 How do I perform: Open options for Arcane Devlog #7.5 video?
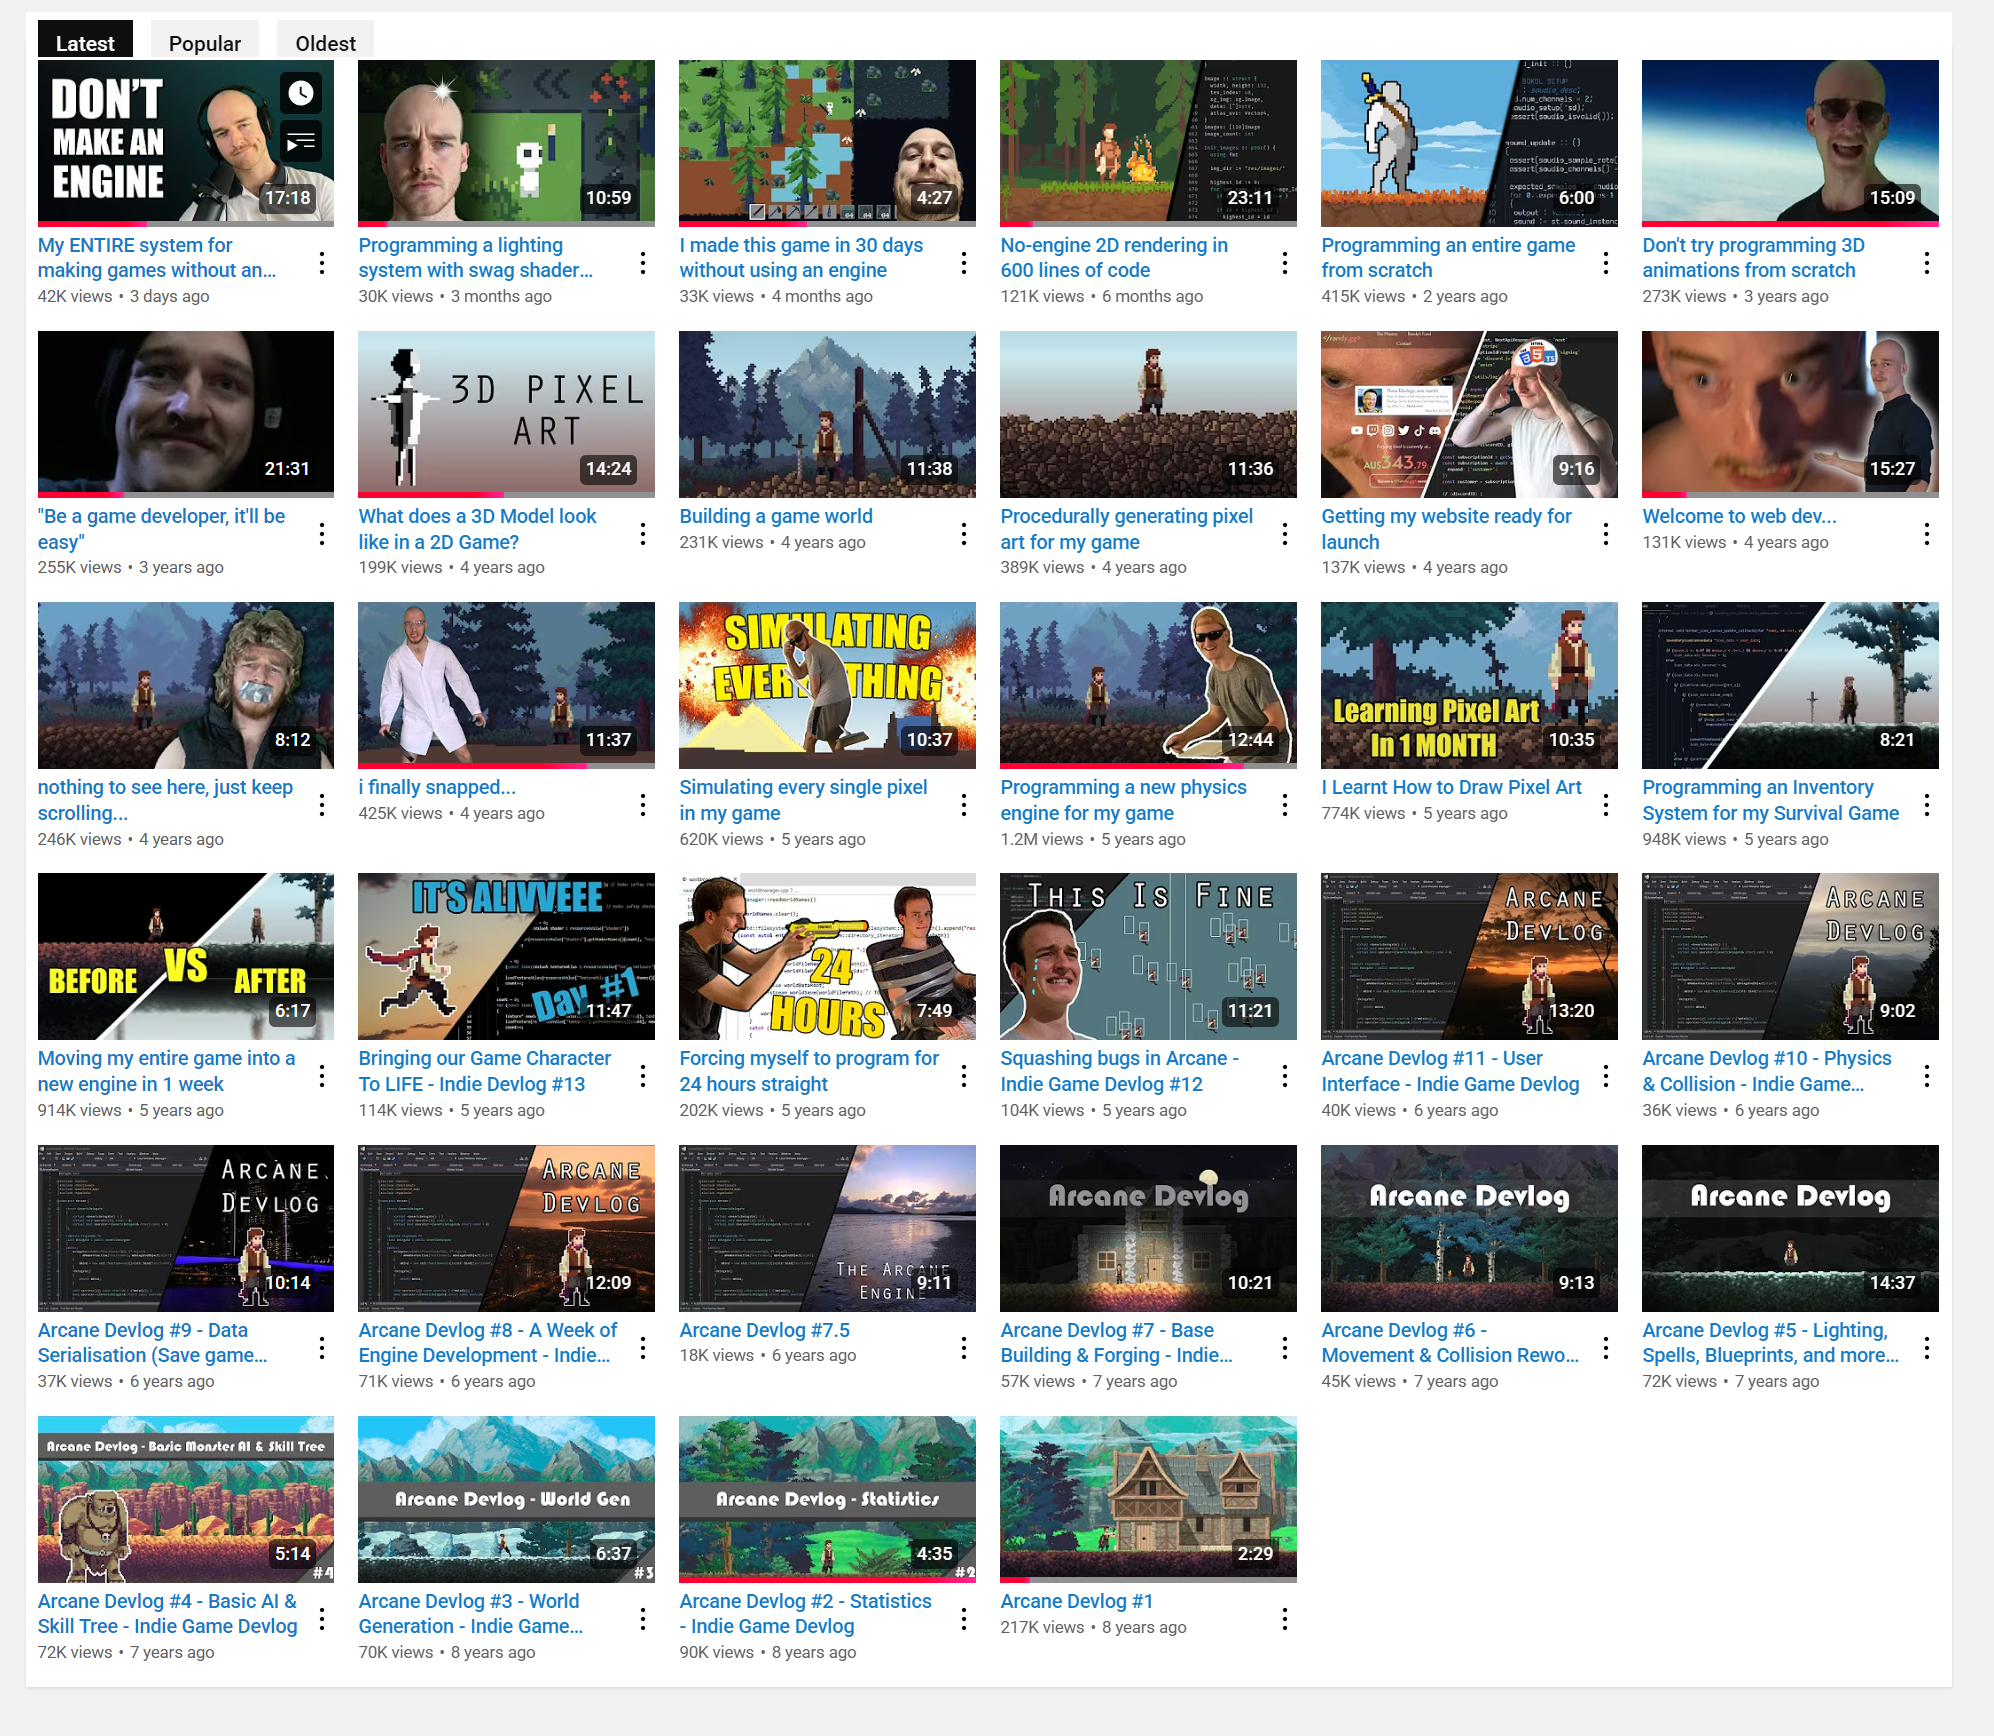point(964,1348)
